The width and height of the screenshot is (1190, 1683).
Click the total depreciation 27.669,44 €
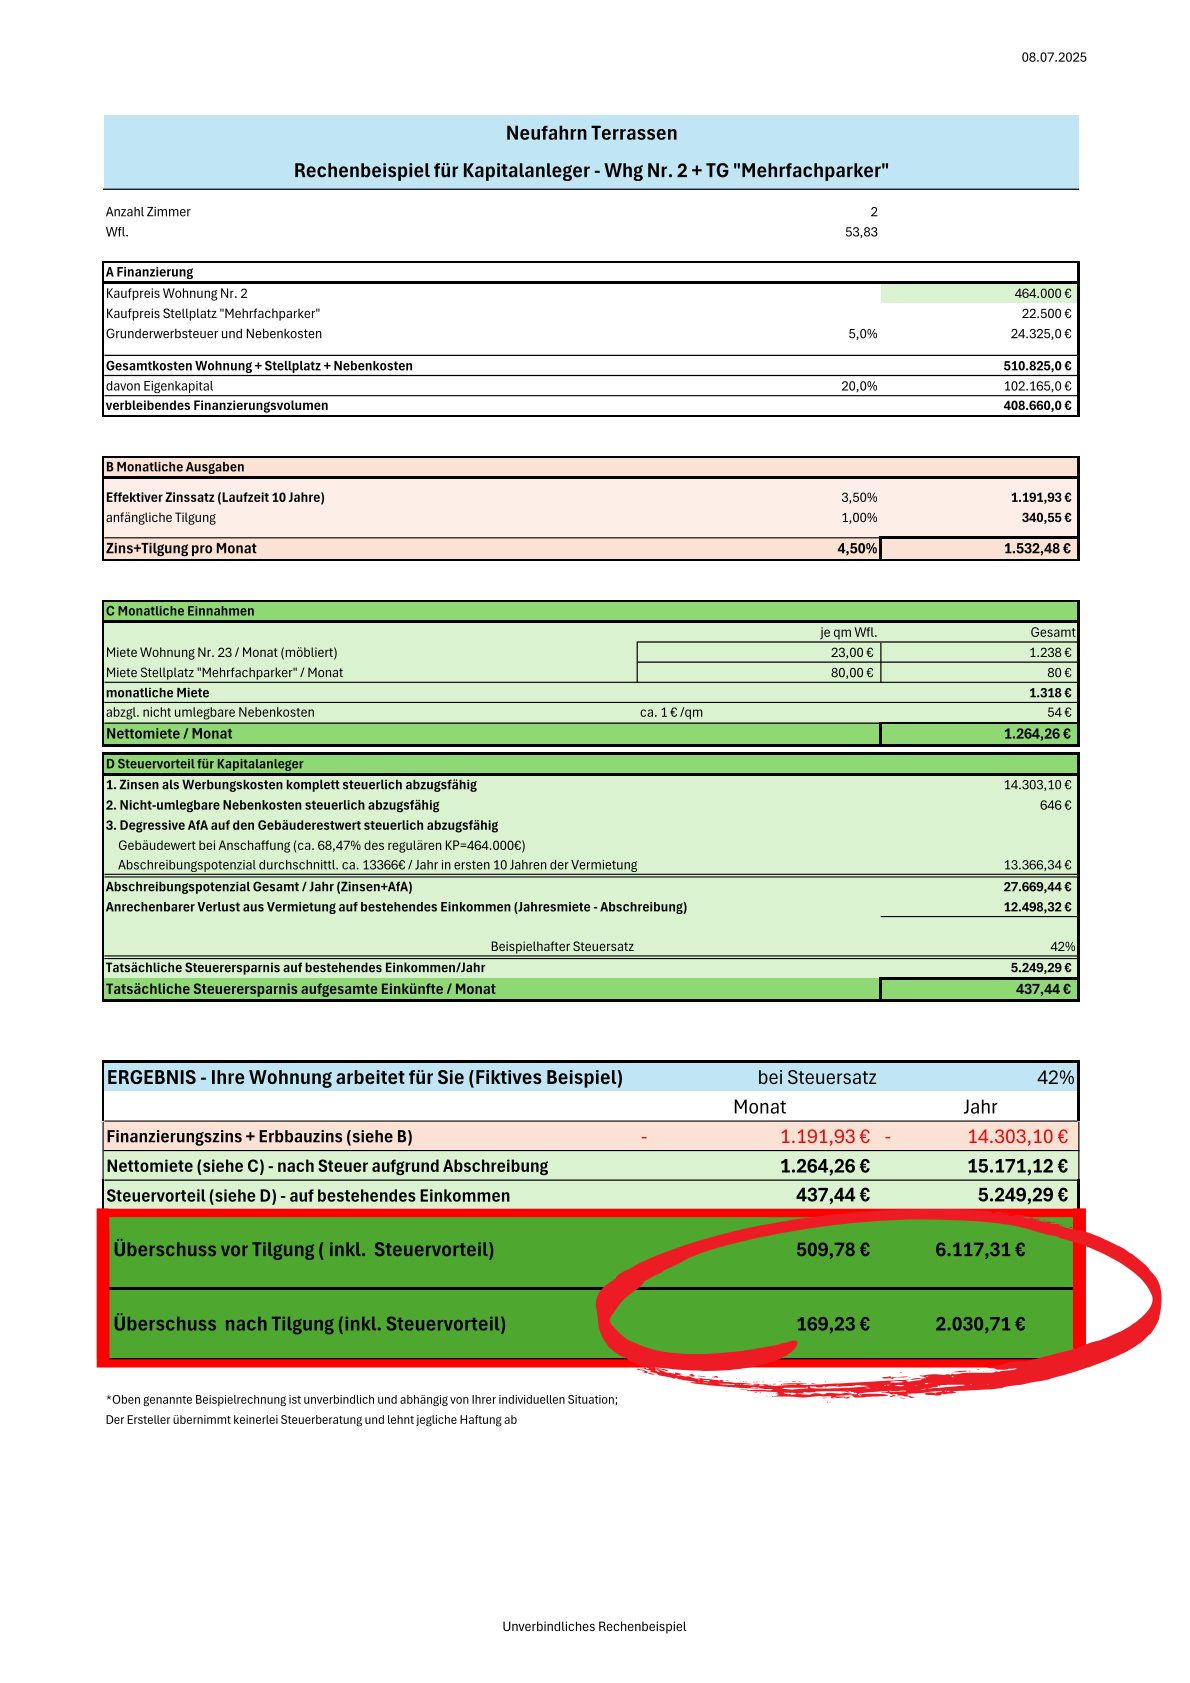[1038, 887]
